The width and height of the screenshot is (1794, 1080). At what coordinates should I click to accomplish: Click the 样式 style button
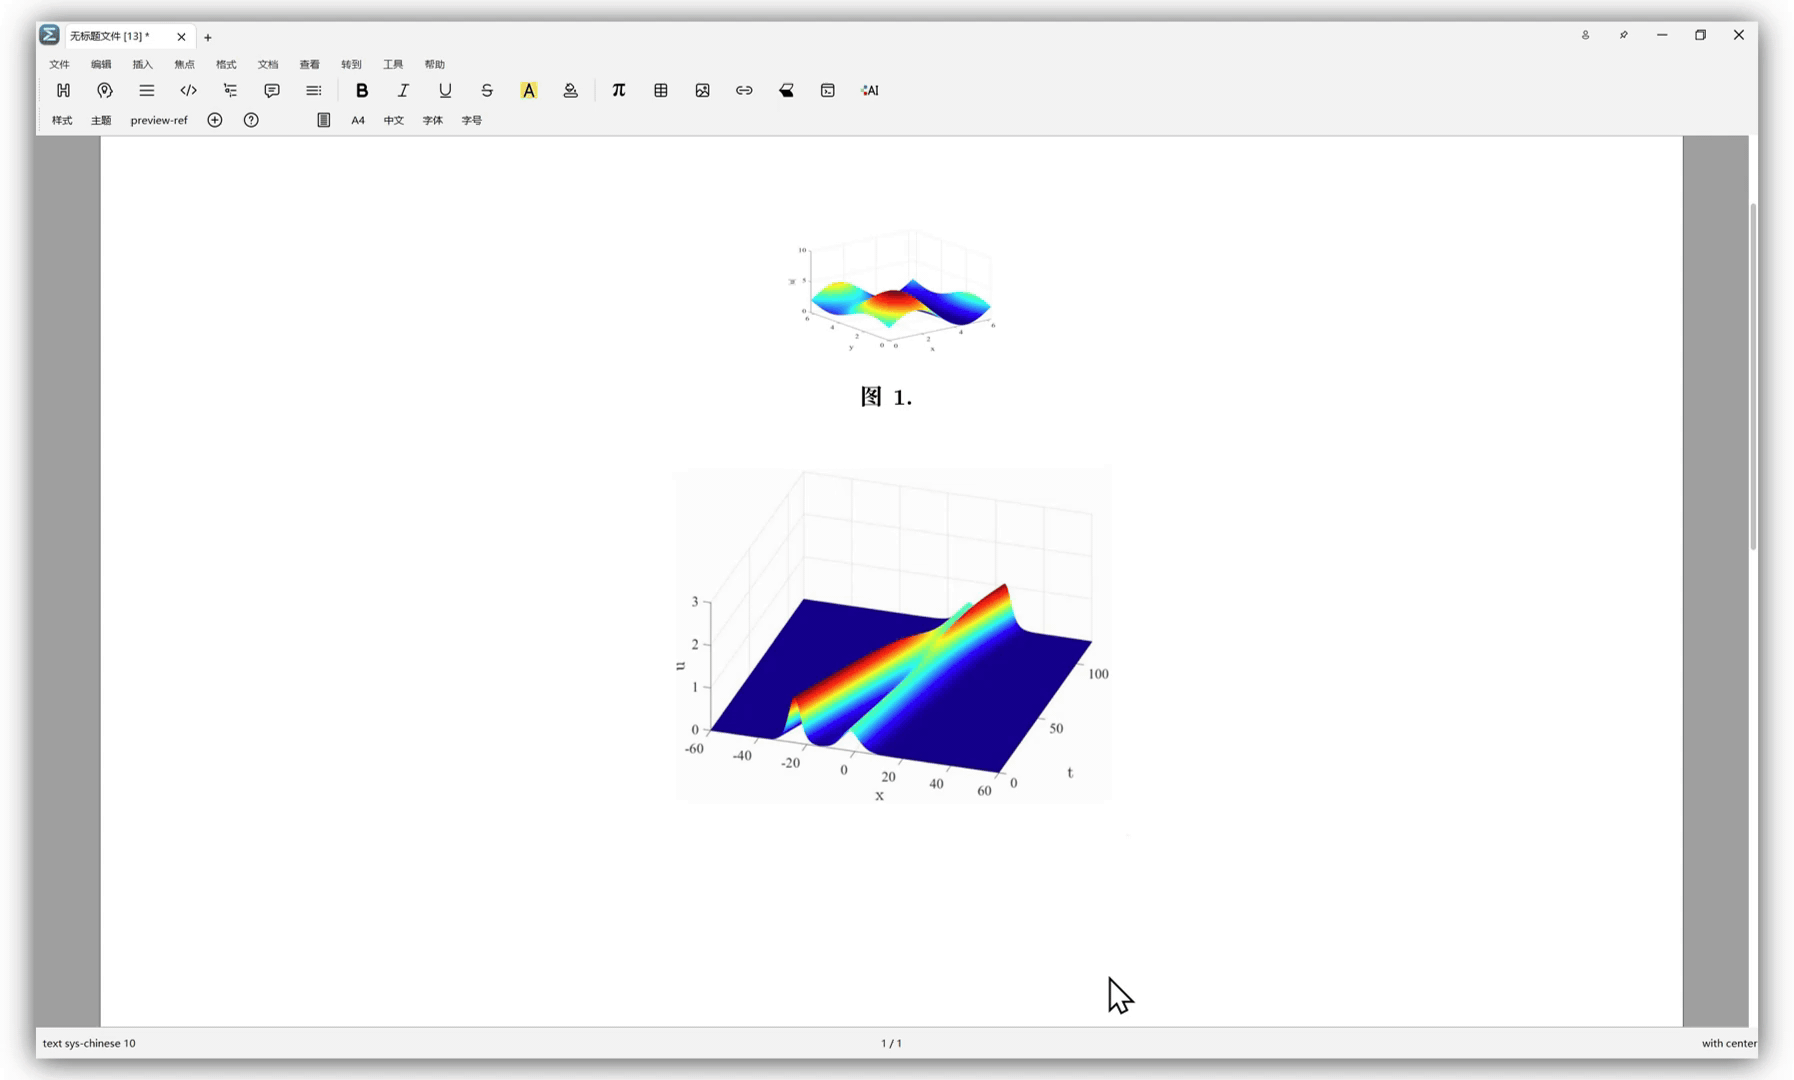[62, 120]
